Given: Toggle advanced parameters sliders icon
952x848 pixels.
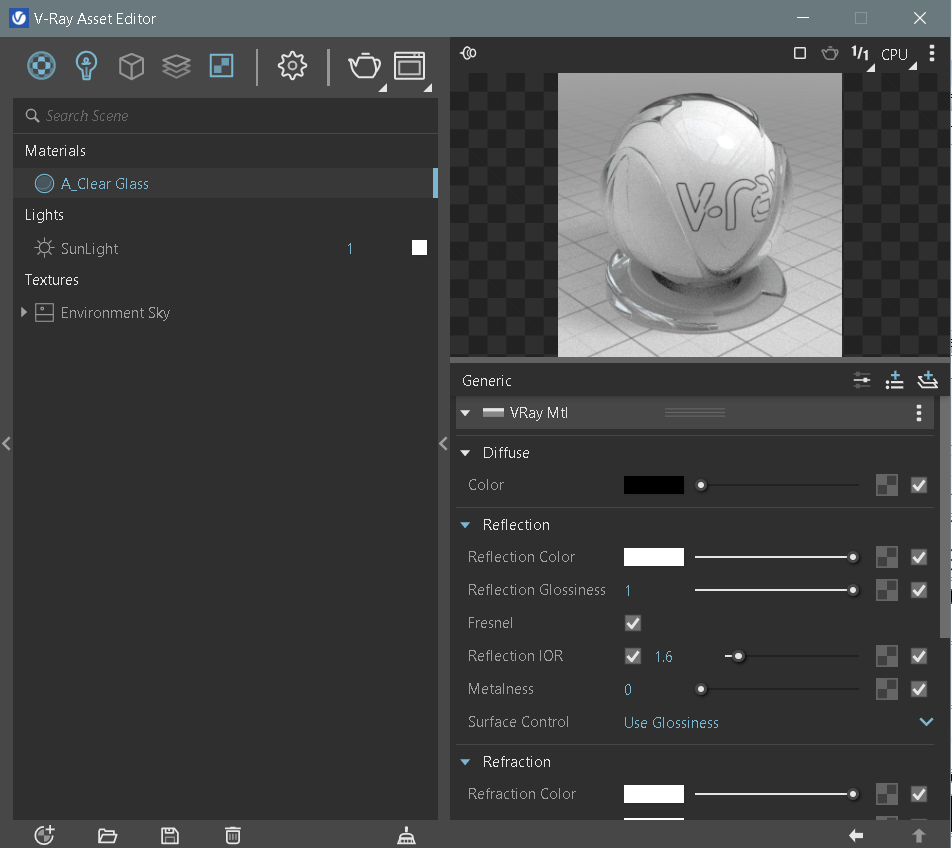Looking at the screenshot, I should 862,381.
